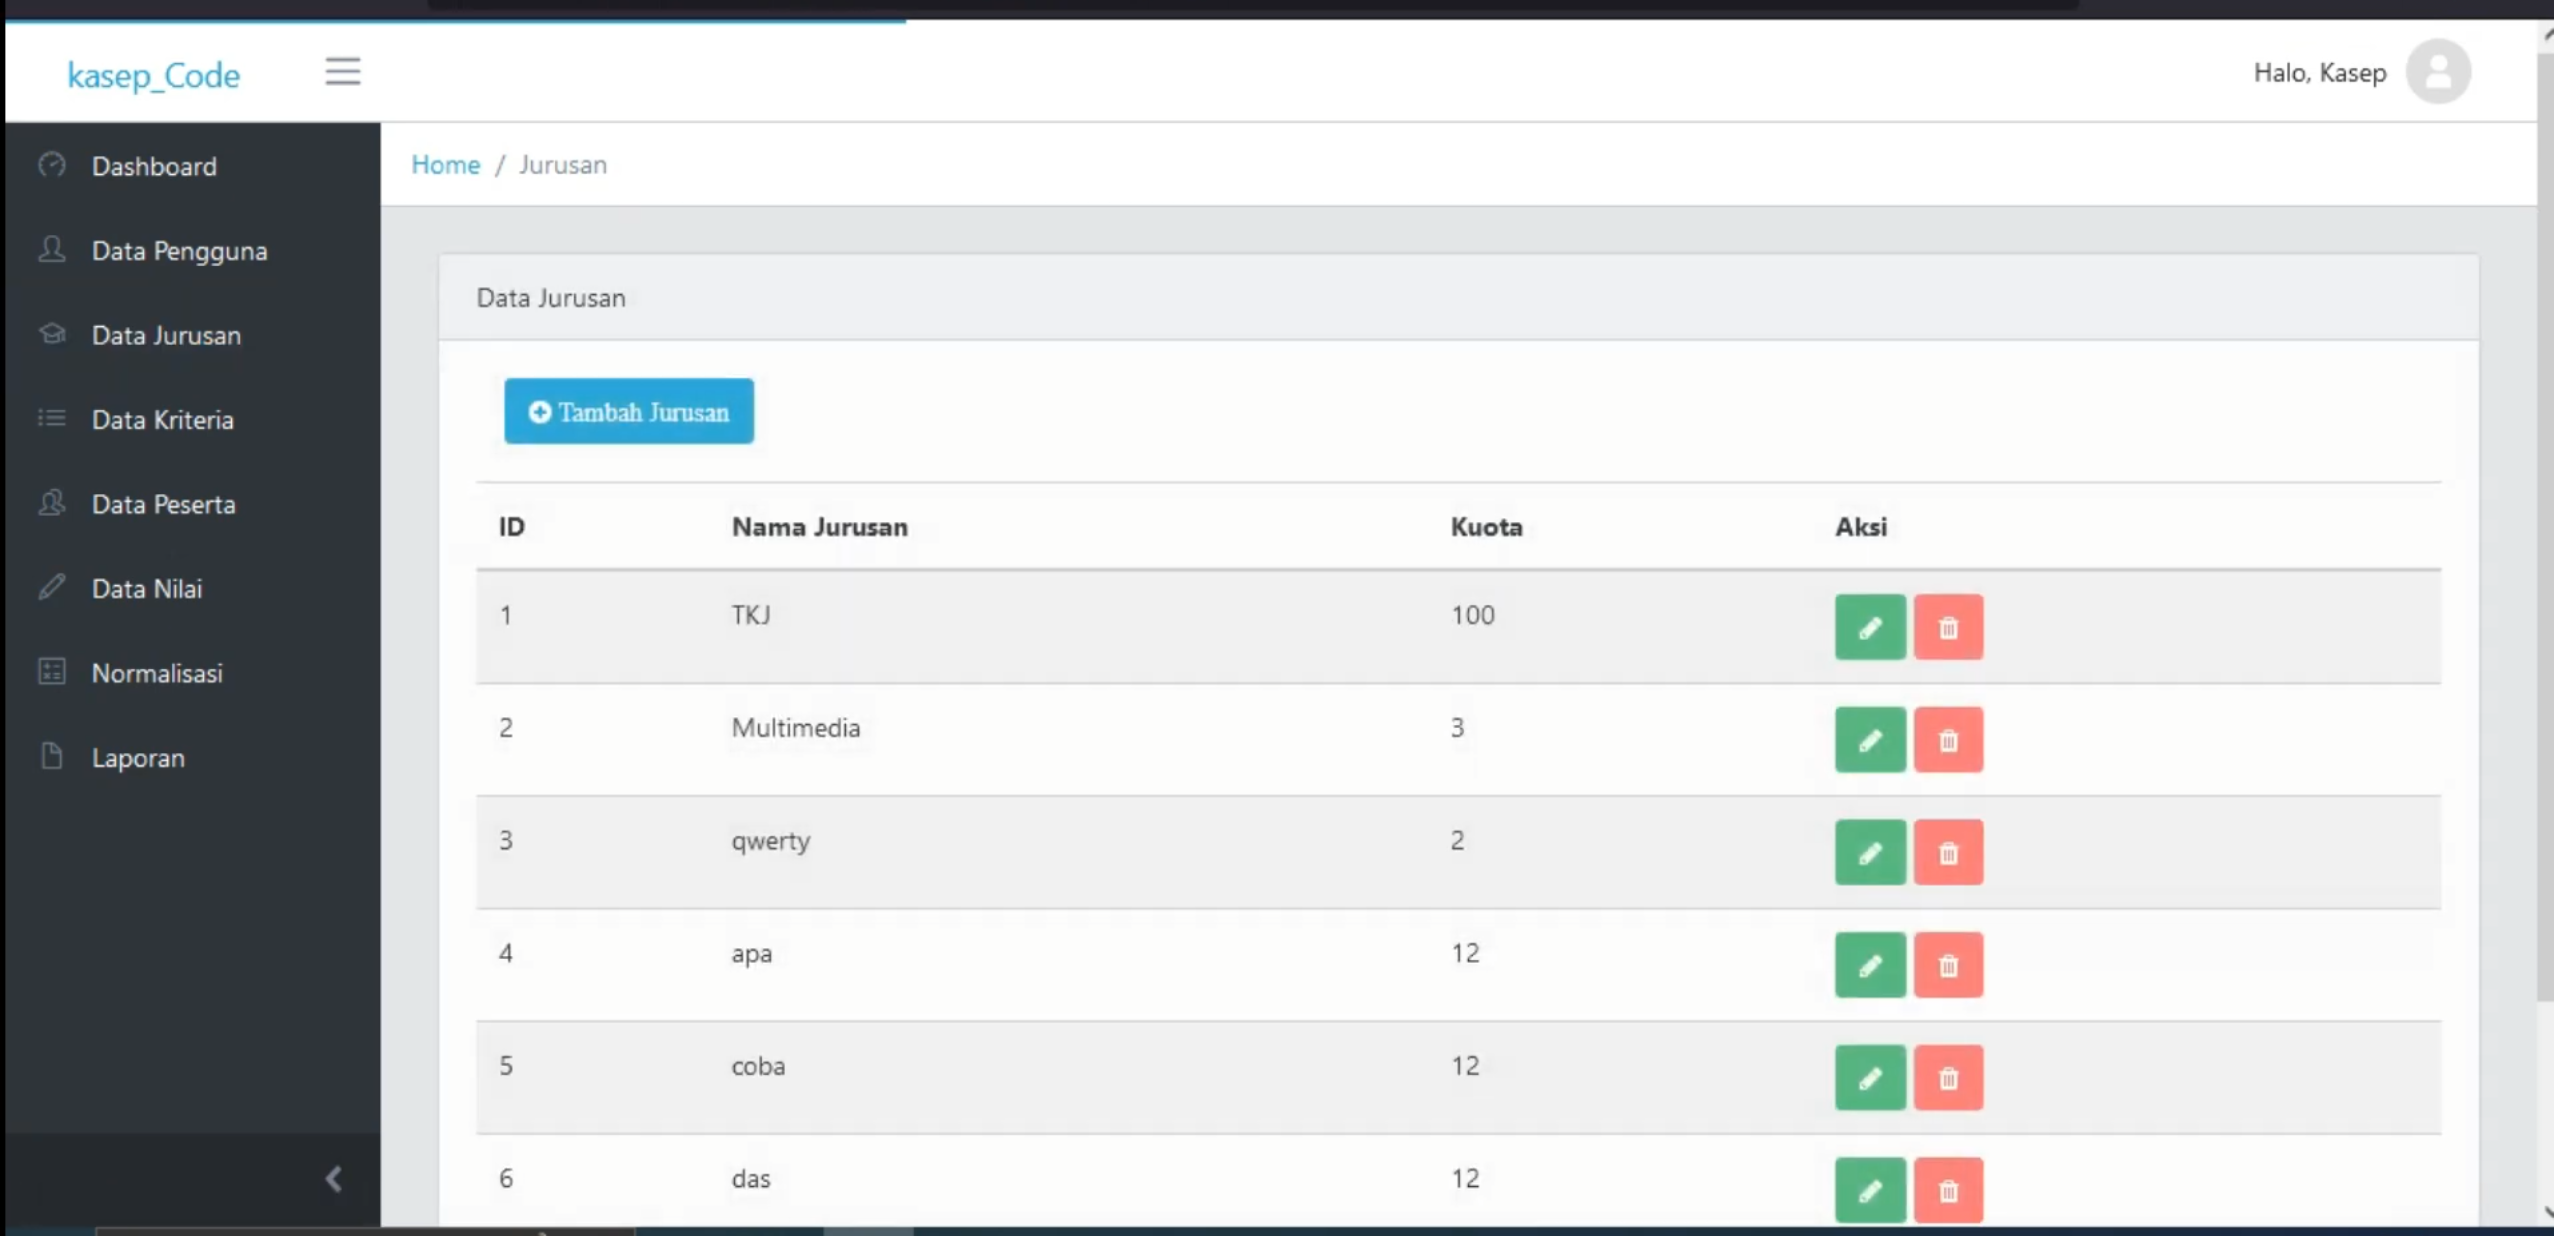Viewport: 2554px width, 1236px height.
Task: Open Dashboard from the sidebar
Action: pyautogui.click(x=192, y=166)
